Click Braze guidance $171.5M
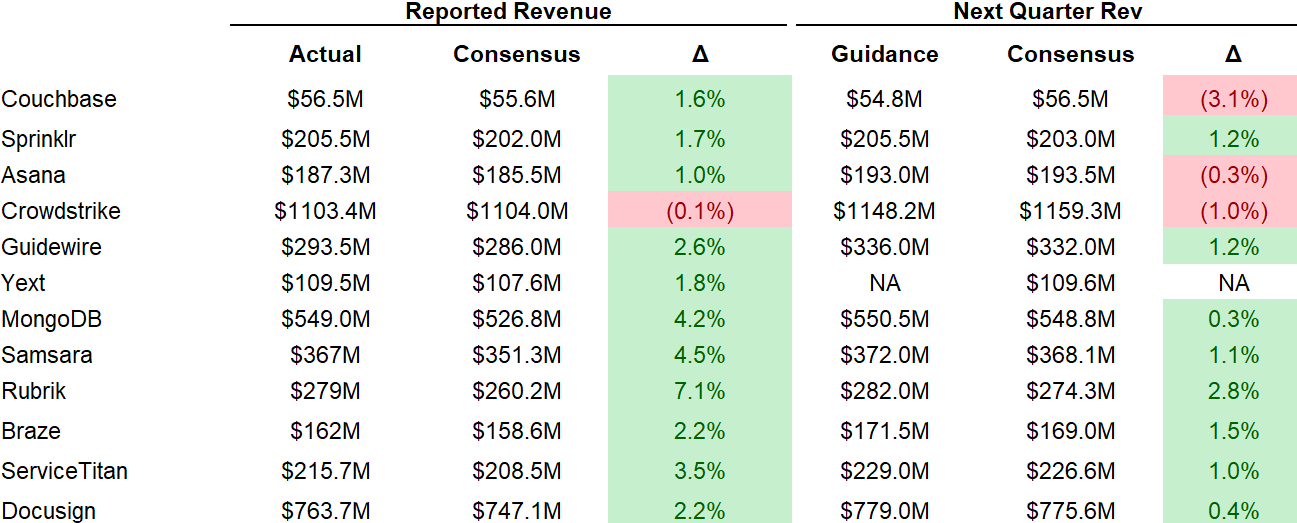The width and height of the screenshot is (1297, 523). pyautogui.click(x=884, y=431)
